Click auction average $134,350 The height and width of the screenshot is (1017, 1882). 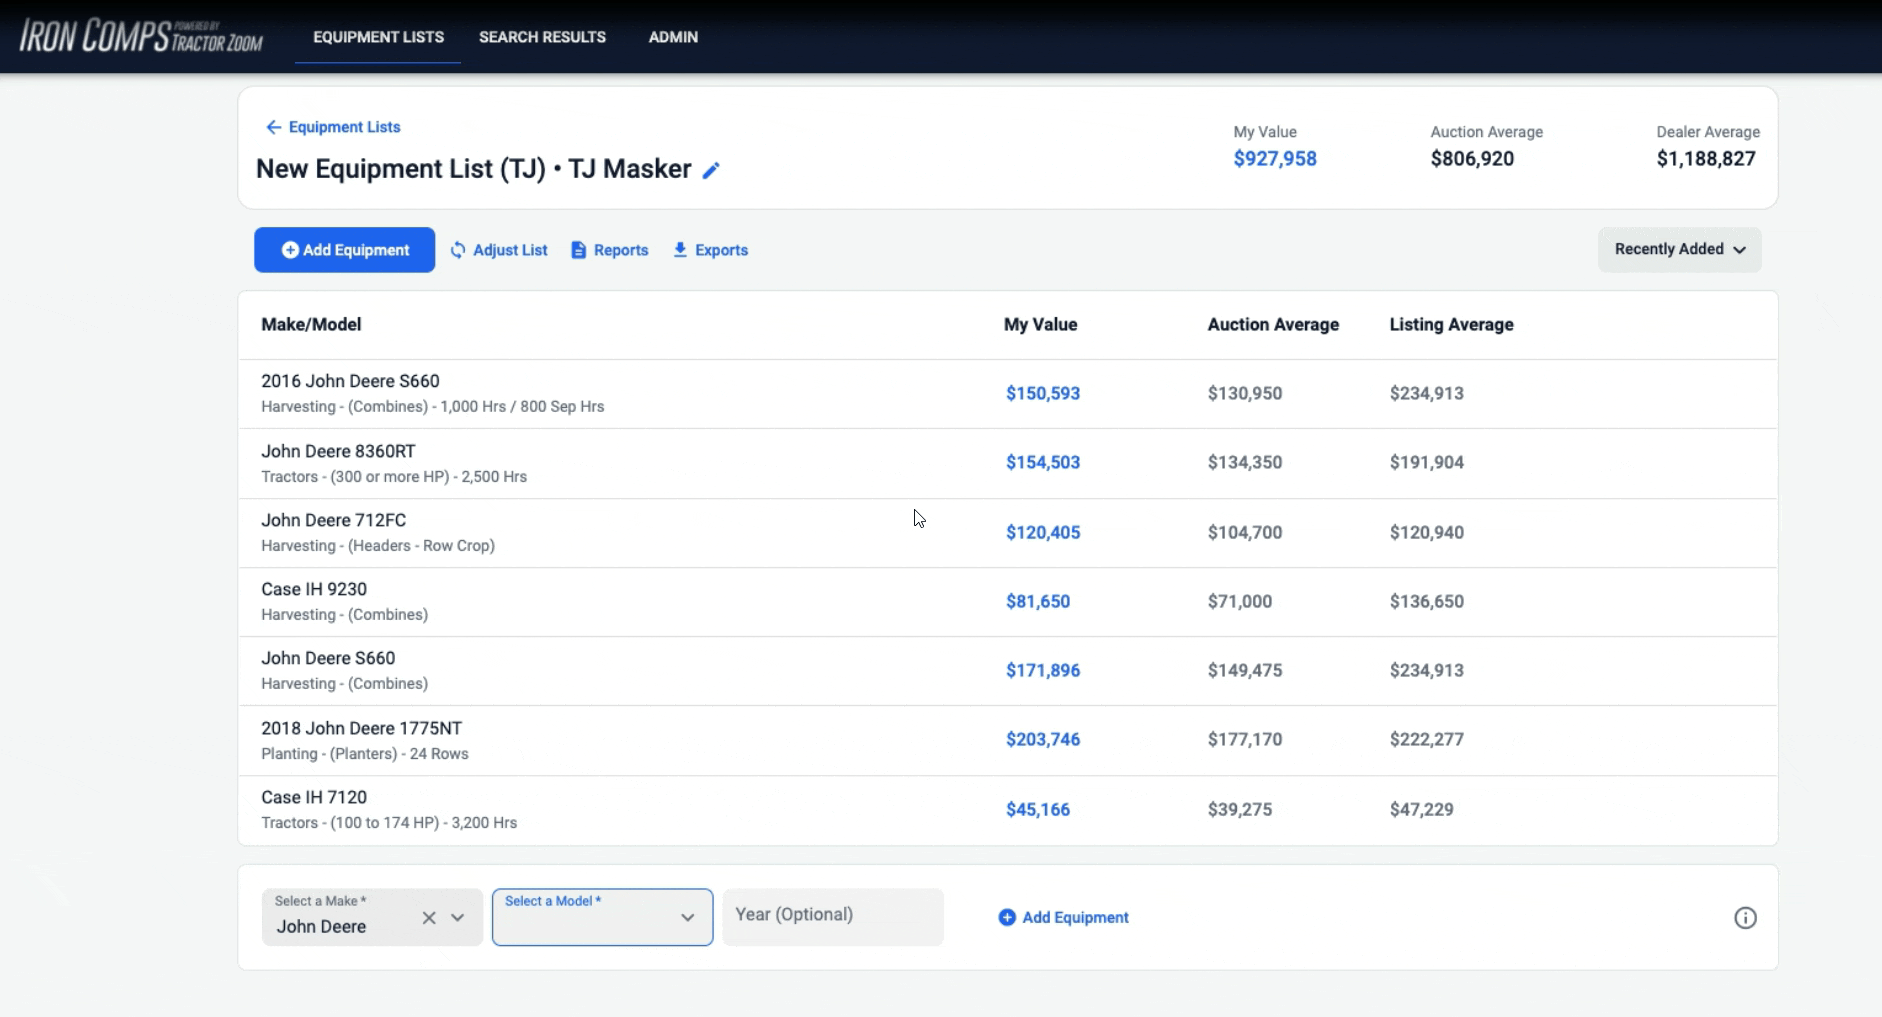point(1245,462)
